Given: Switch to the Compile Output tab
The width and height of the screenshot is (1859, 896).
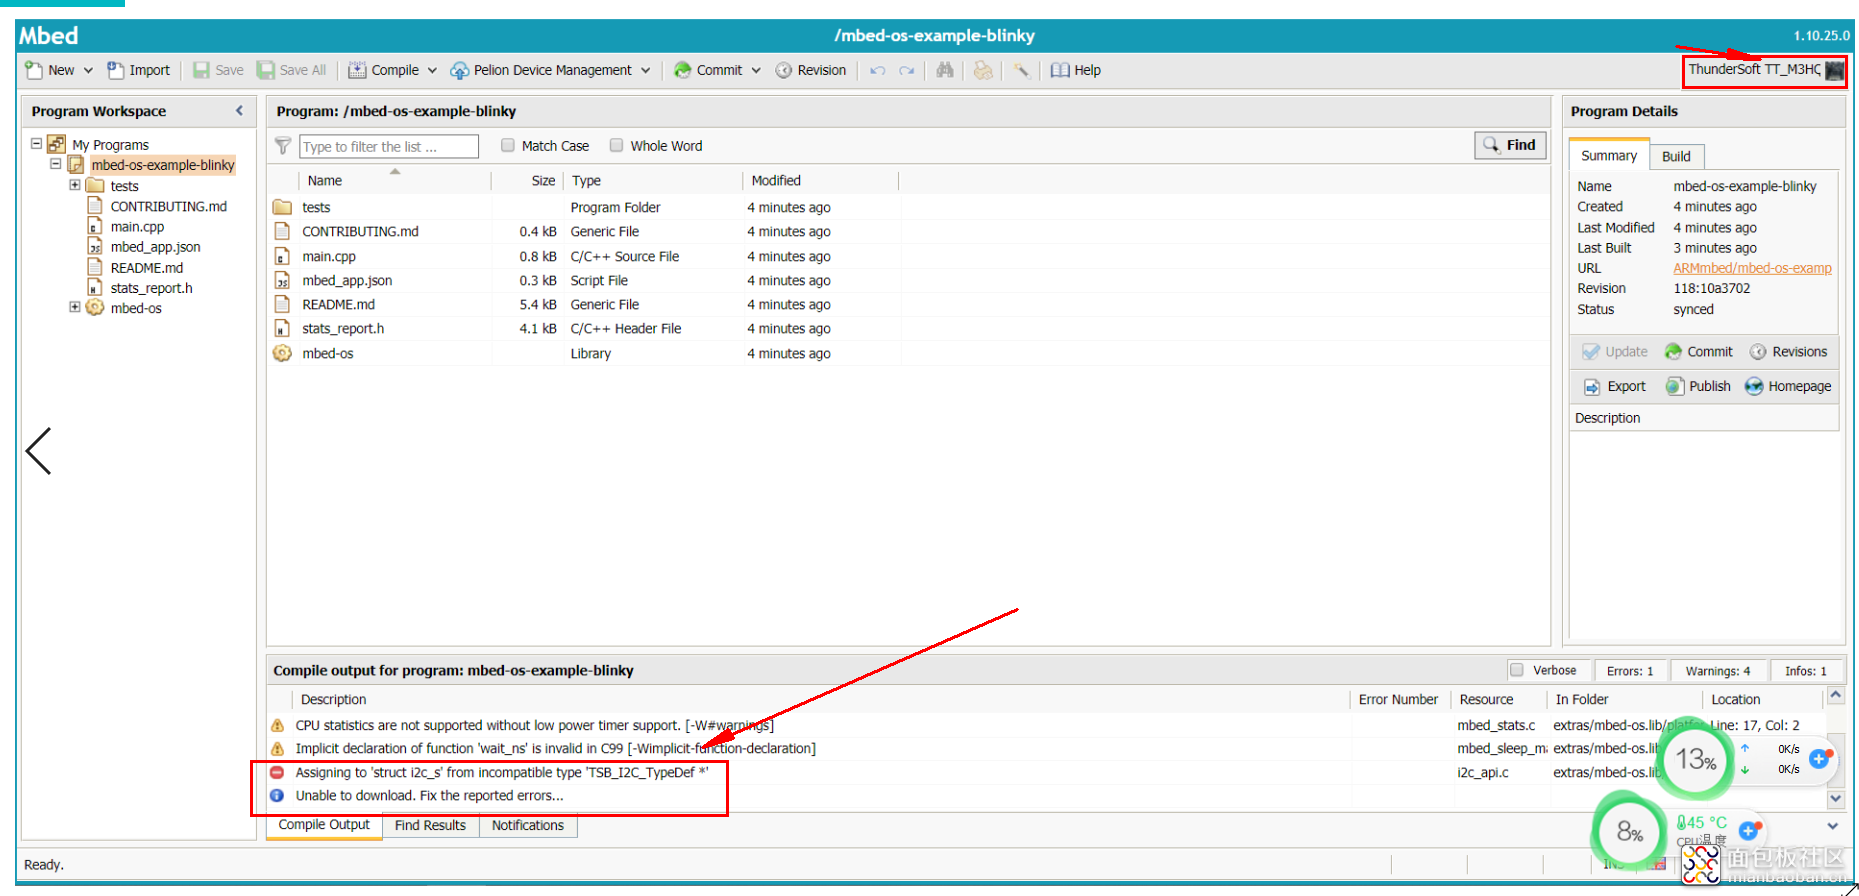Looking at the screenshot, I should (324, 825).
